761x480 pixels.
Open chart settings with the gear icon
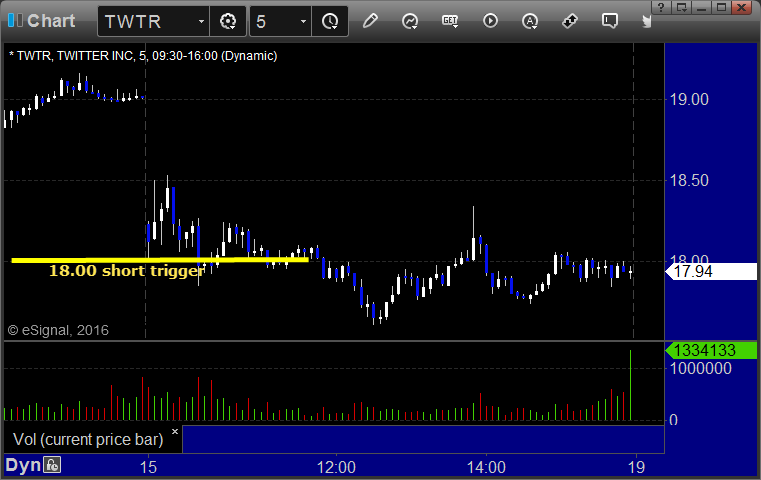coord(228,21)
